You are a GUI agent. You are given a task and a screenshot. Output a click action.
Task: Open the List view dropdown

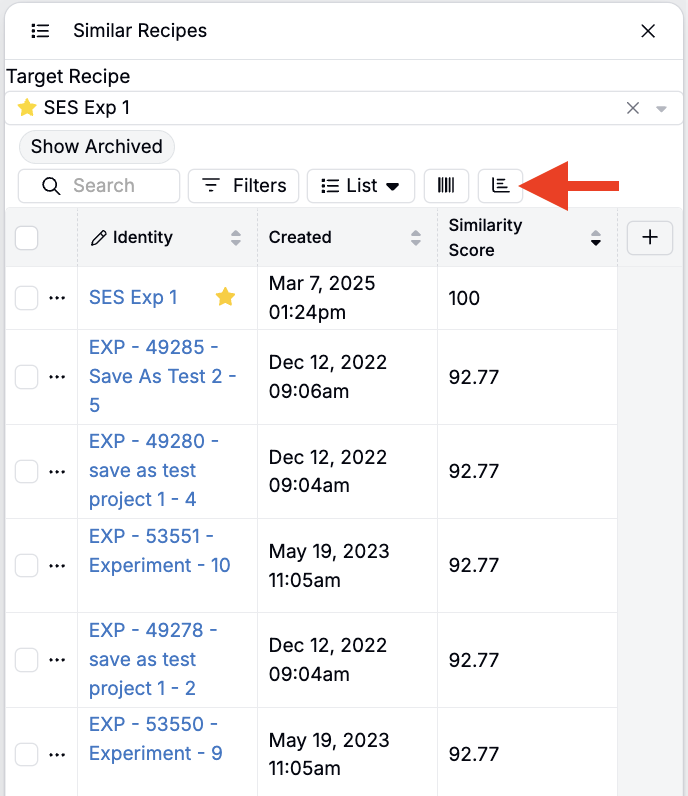pyautogui.click(x=360, y=185)
